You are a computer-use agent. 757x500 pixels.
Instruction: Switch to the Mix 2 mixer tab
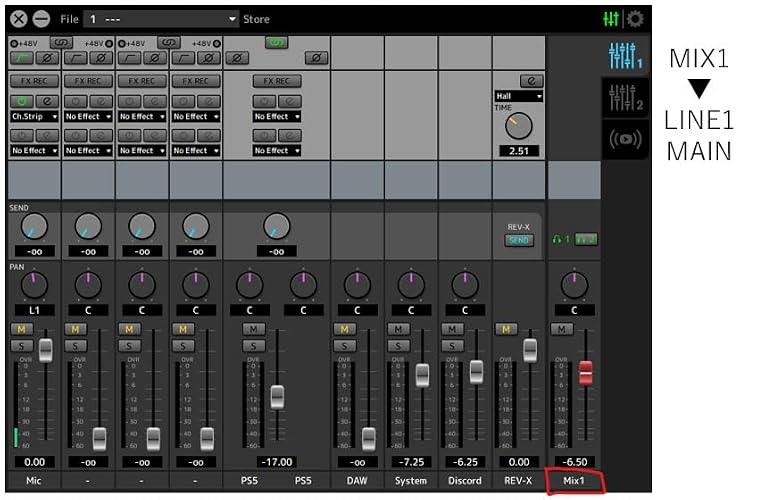tap(625, 98)
